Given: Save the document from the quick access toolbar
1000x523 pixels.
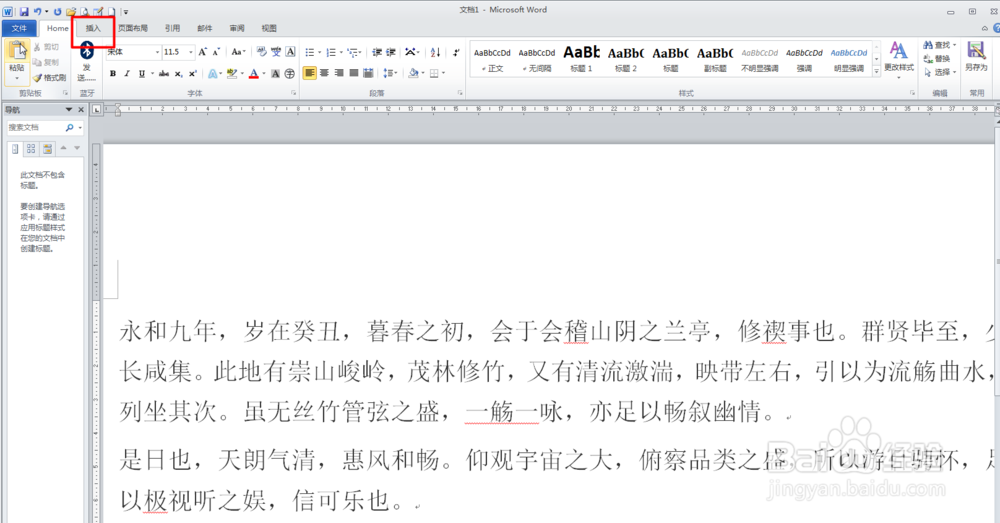Looking at the screenshot, I should (24, 11).
